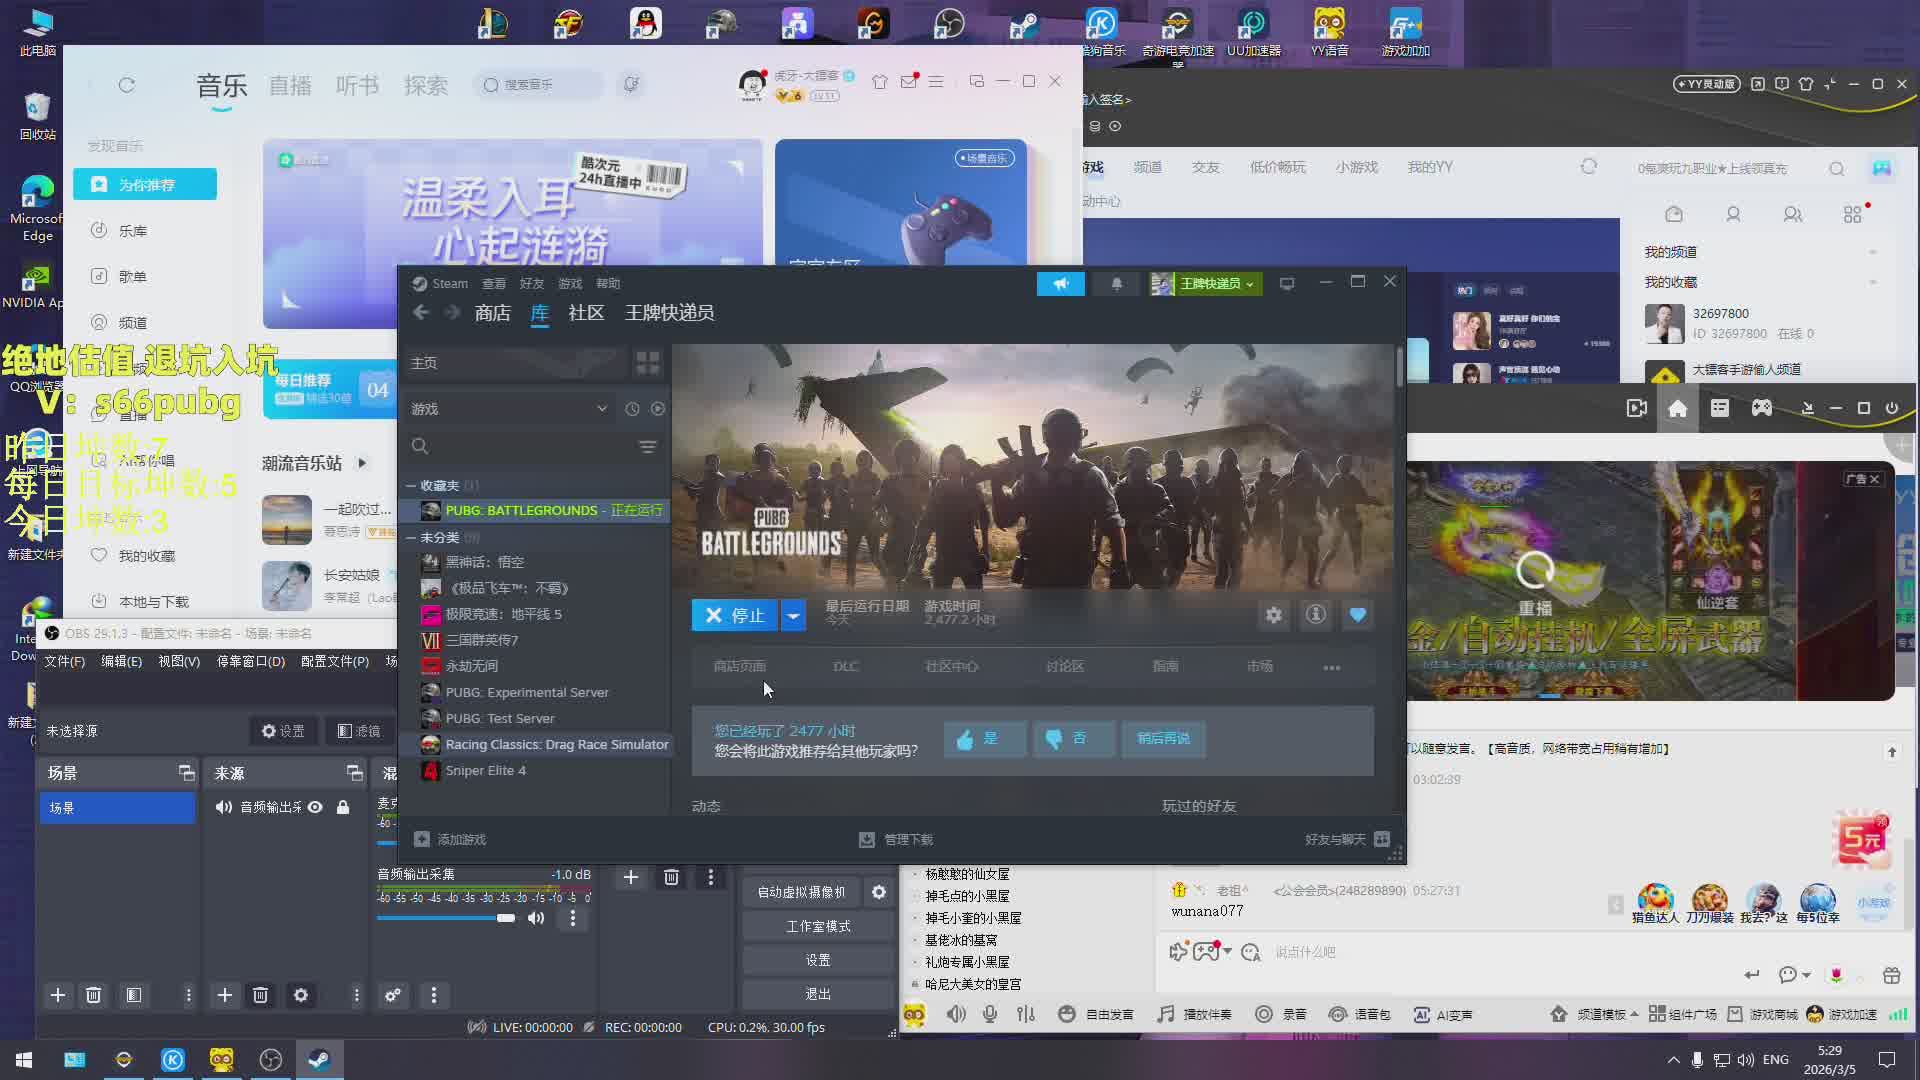This screenshot has width=1920, height=1080.
Task: Open the 文件(F) menu in OBS
Action: tap(64, 661)
